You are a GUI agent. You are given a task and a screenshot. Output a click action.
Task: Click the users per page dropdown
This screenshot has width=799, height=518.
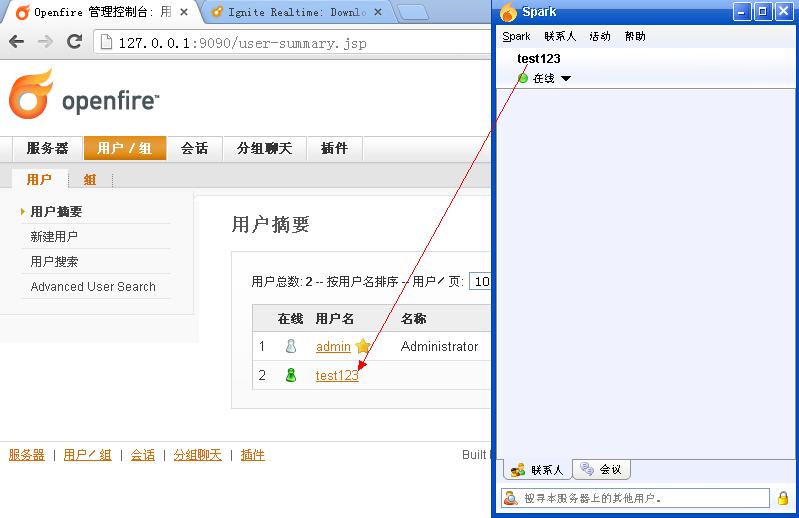click(480, 281)
